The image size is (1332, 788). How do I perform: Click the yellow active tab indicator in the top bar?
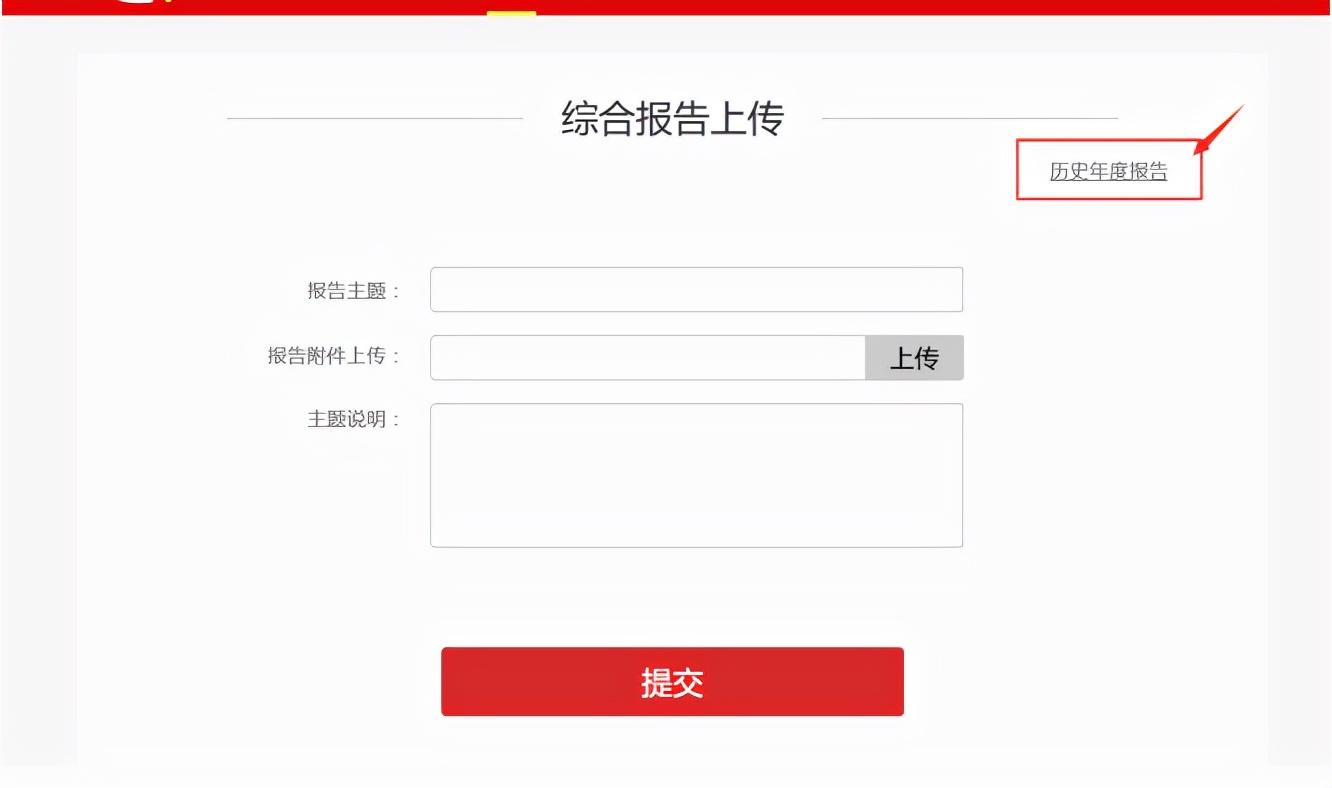tap(511, 13)
